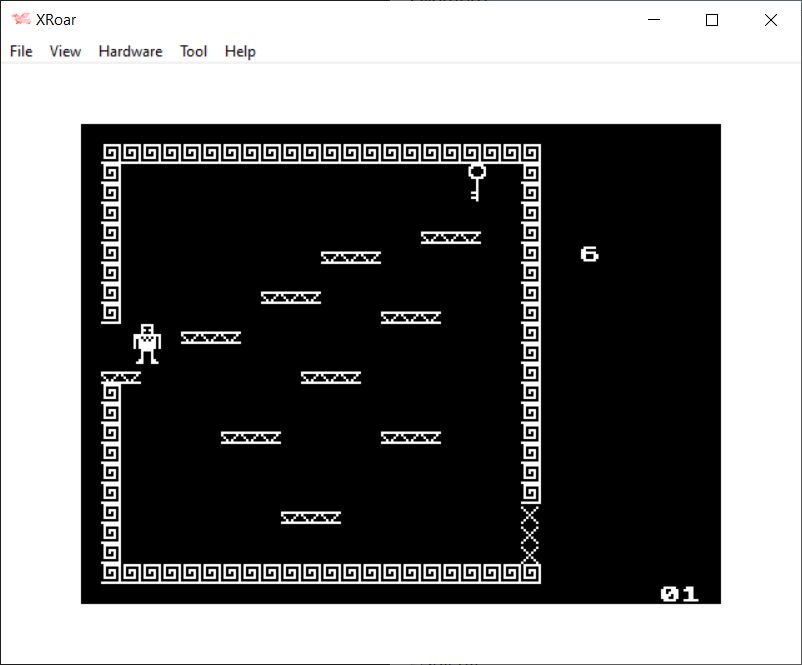802x665 pixels.
Task: Click the top-left corner border tile
Action: [111, 153]
